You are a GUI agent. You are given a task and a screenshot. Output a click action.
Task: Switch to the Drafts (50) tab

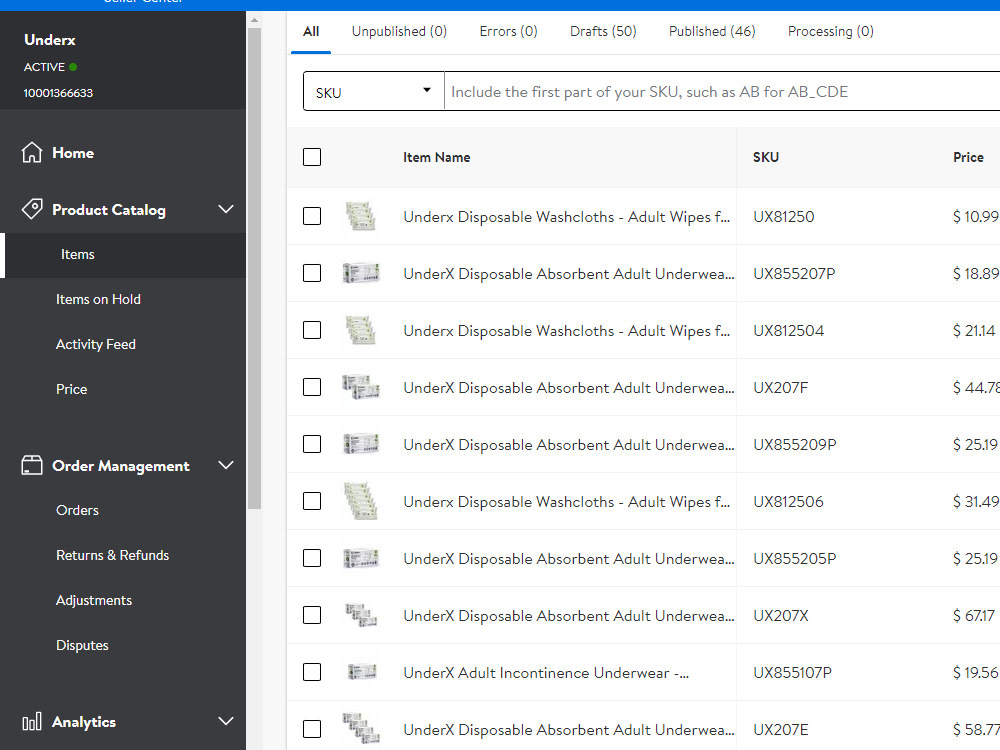[603, 31]
